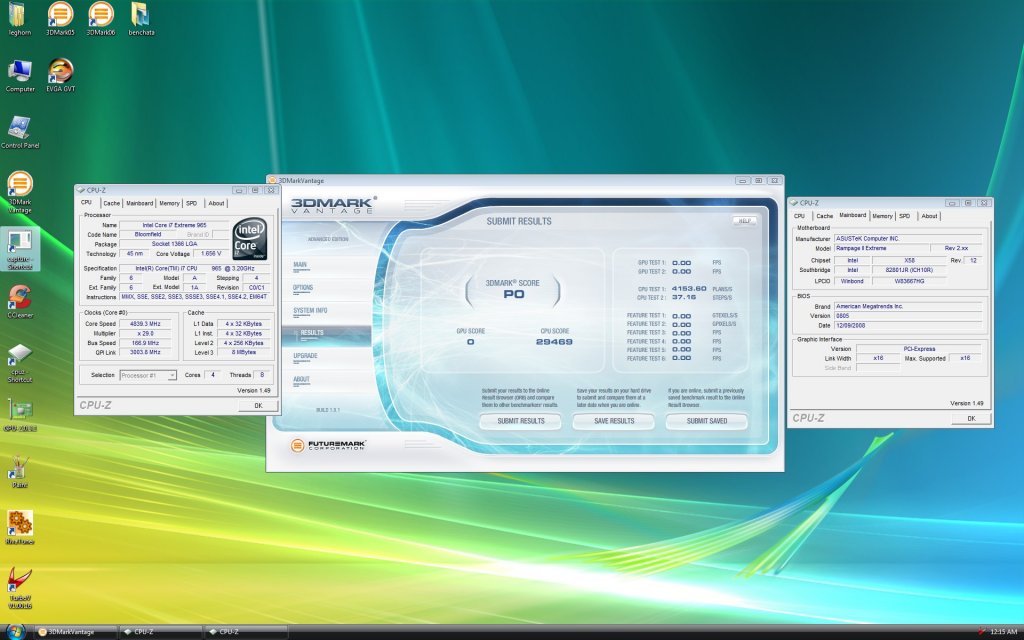Open UPGRADE in 3DMark Vantage sidebar
This screenshot has height=640, width=1024.
click(306, 356)
